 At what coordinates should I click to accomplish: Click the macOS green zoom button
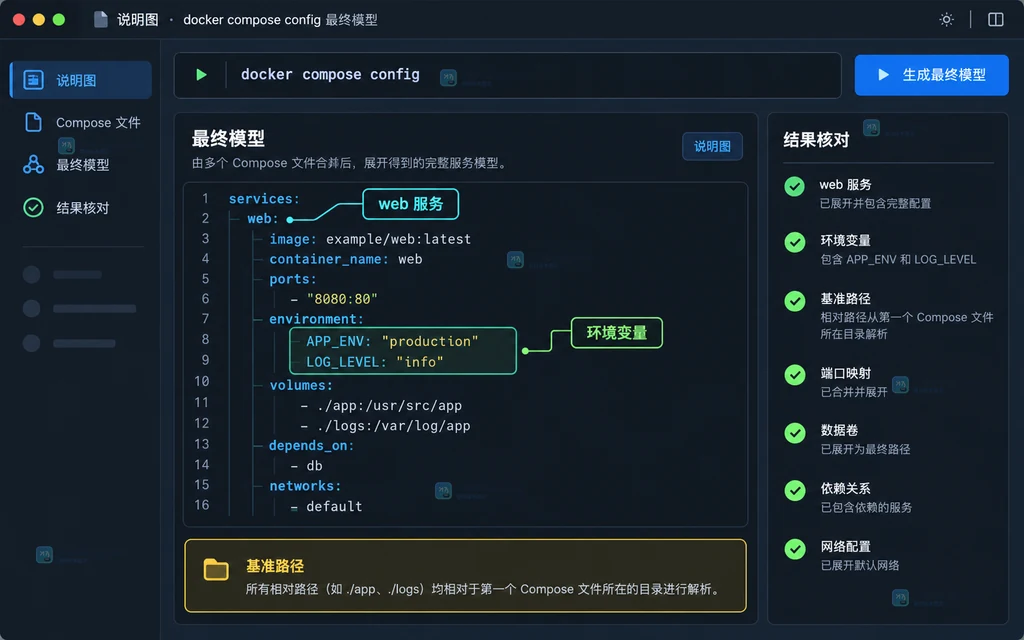(59, 20)
